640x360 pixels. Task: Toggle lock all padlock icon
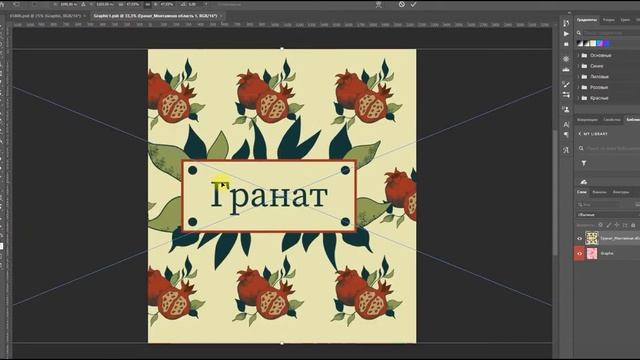point(633,225)
